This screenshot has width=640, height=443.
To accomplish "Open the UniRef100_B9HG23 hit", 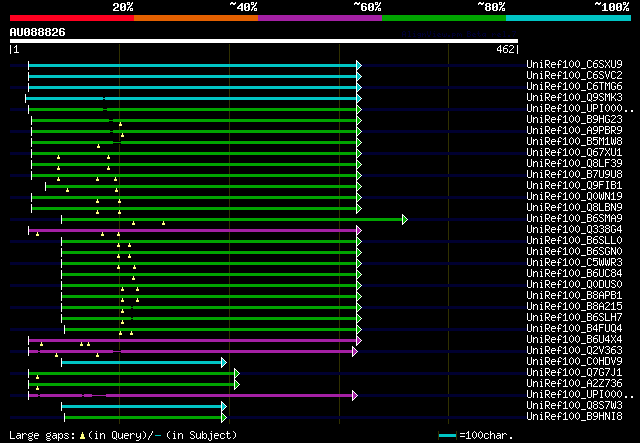I will (x=574, y=120).
